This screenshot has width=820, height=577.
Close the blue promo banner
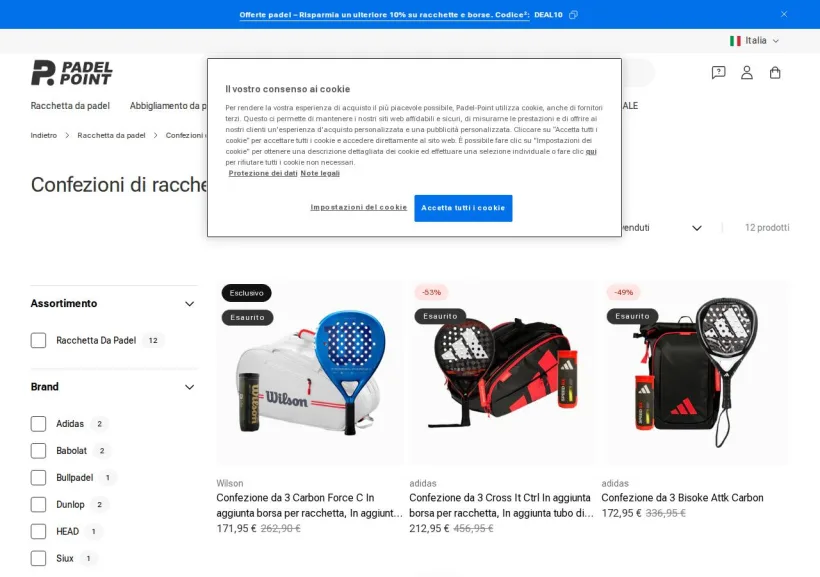pyautogui.click(x=783, y=14)
